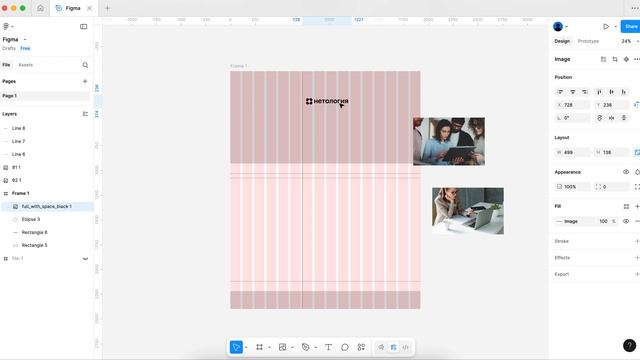Collapse all layers icon in Layers header
The image size is (640, 360).
click(x=85, y=114)
